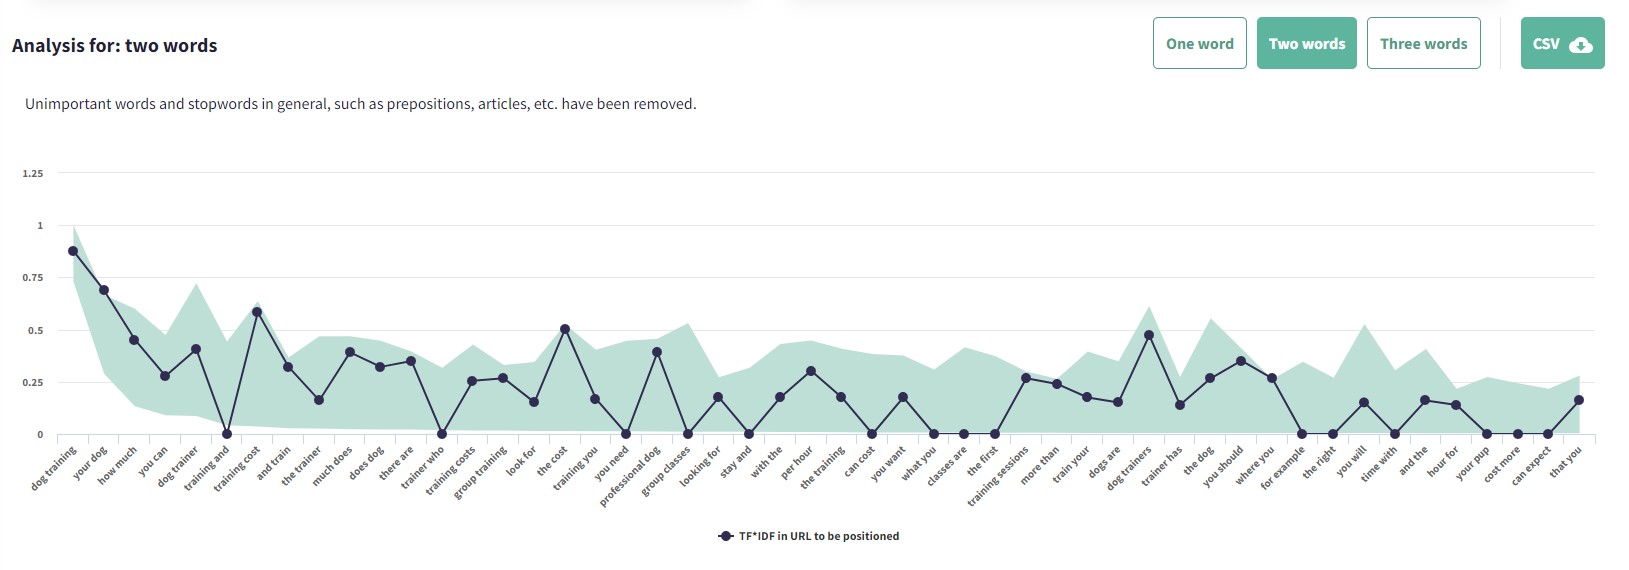Select the 'dog trainer' data point
Screen dimensions: 1629x570
coord(196,349)
